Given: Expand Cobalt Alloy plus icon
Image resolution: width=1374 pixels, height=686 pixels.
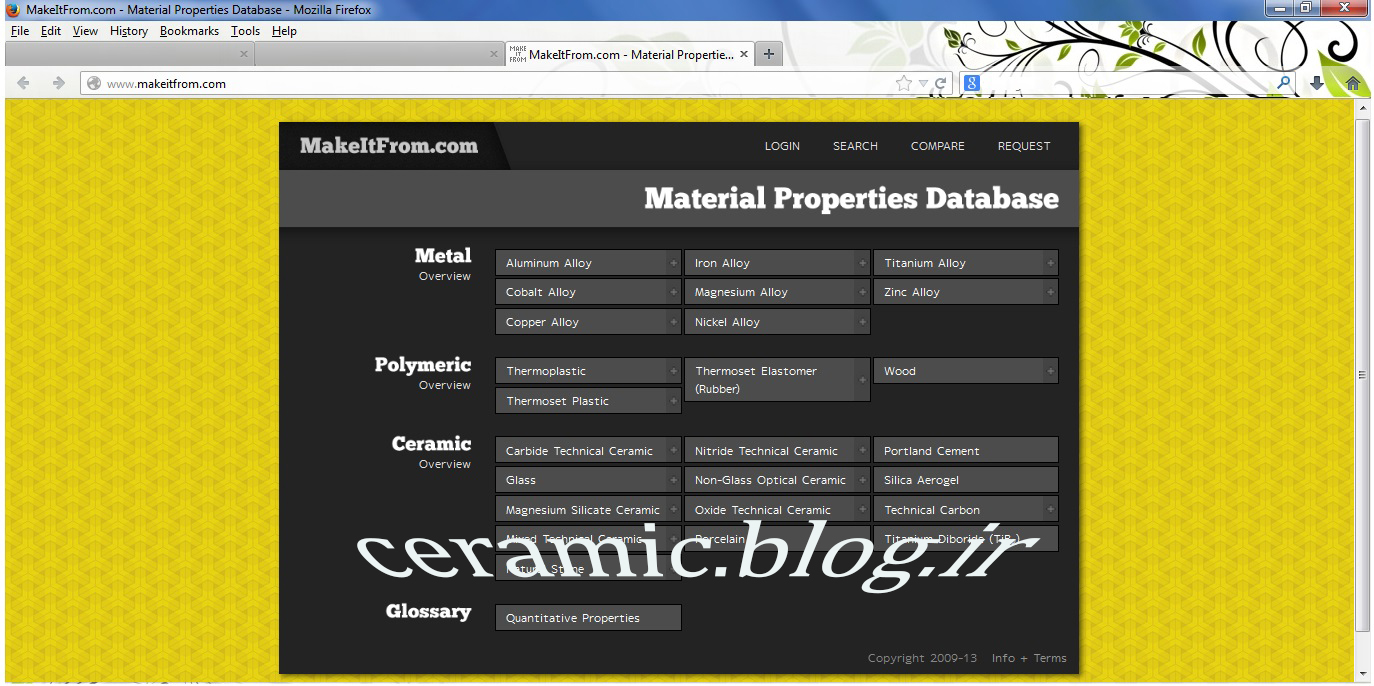Looking at the screenshot, I should coord(673,292).
